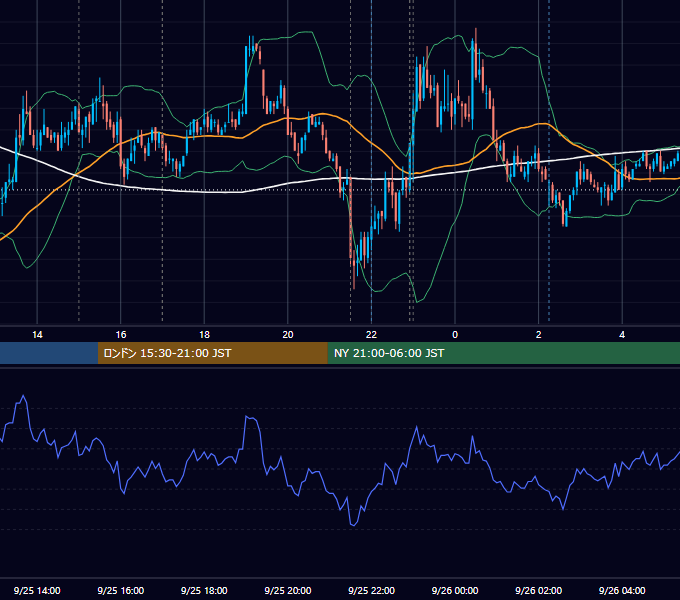
Task: Click the 9/25 18:00 time label
Action: pyautogui.click(x=204, y=590)
